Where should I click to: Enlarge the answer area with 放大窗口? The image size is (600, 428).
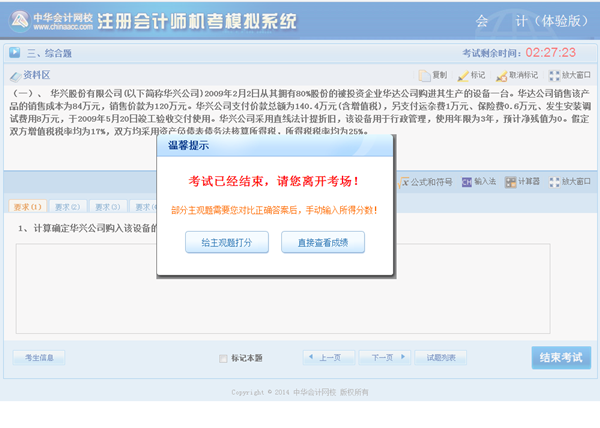click(x=569, y=182)
